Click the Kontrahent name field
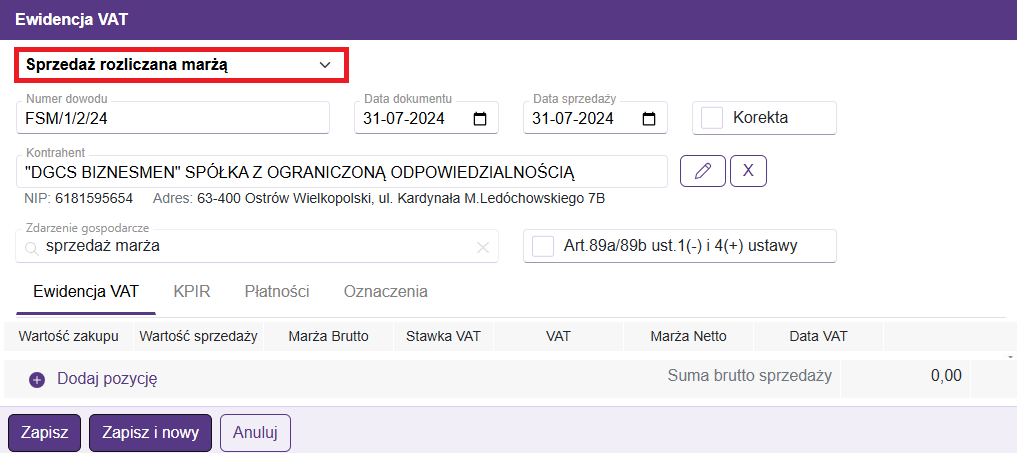The width and height of the screenshot is (1017, 453). tap(341, 171)
